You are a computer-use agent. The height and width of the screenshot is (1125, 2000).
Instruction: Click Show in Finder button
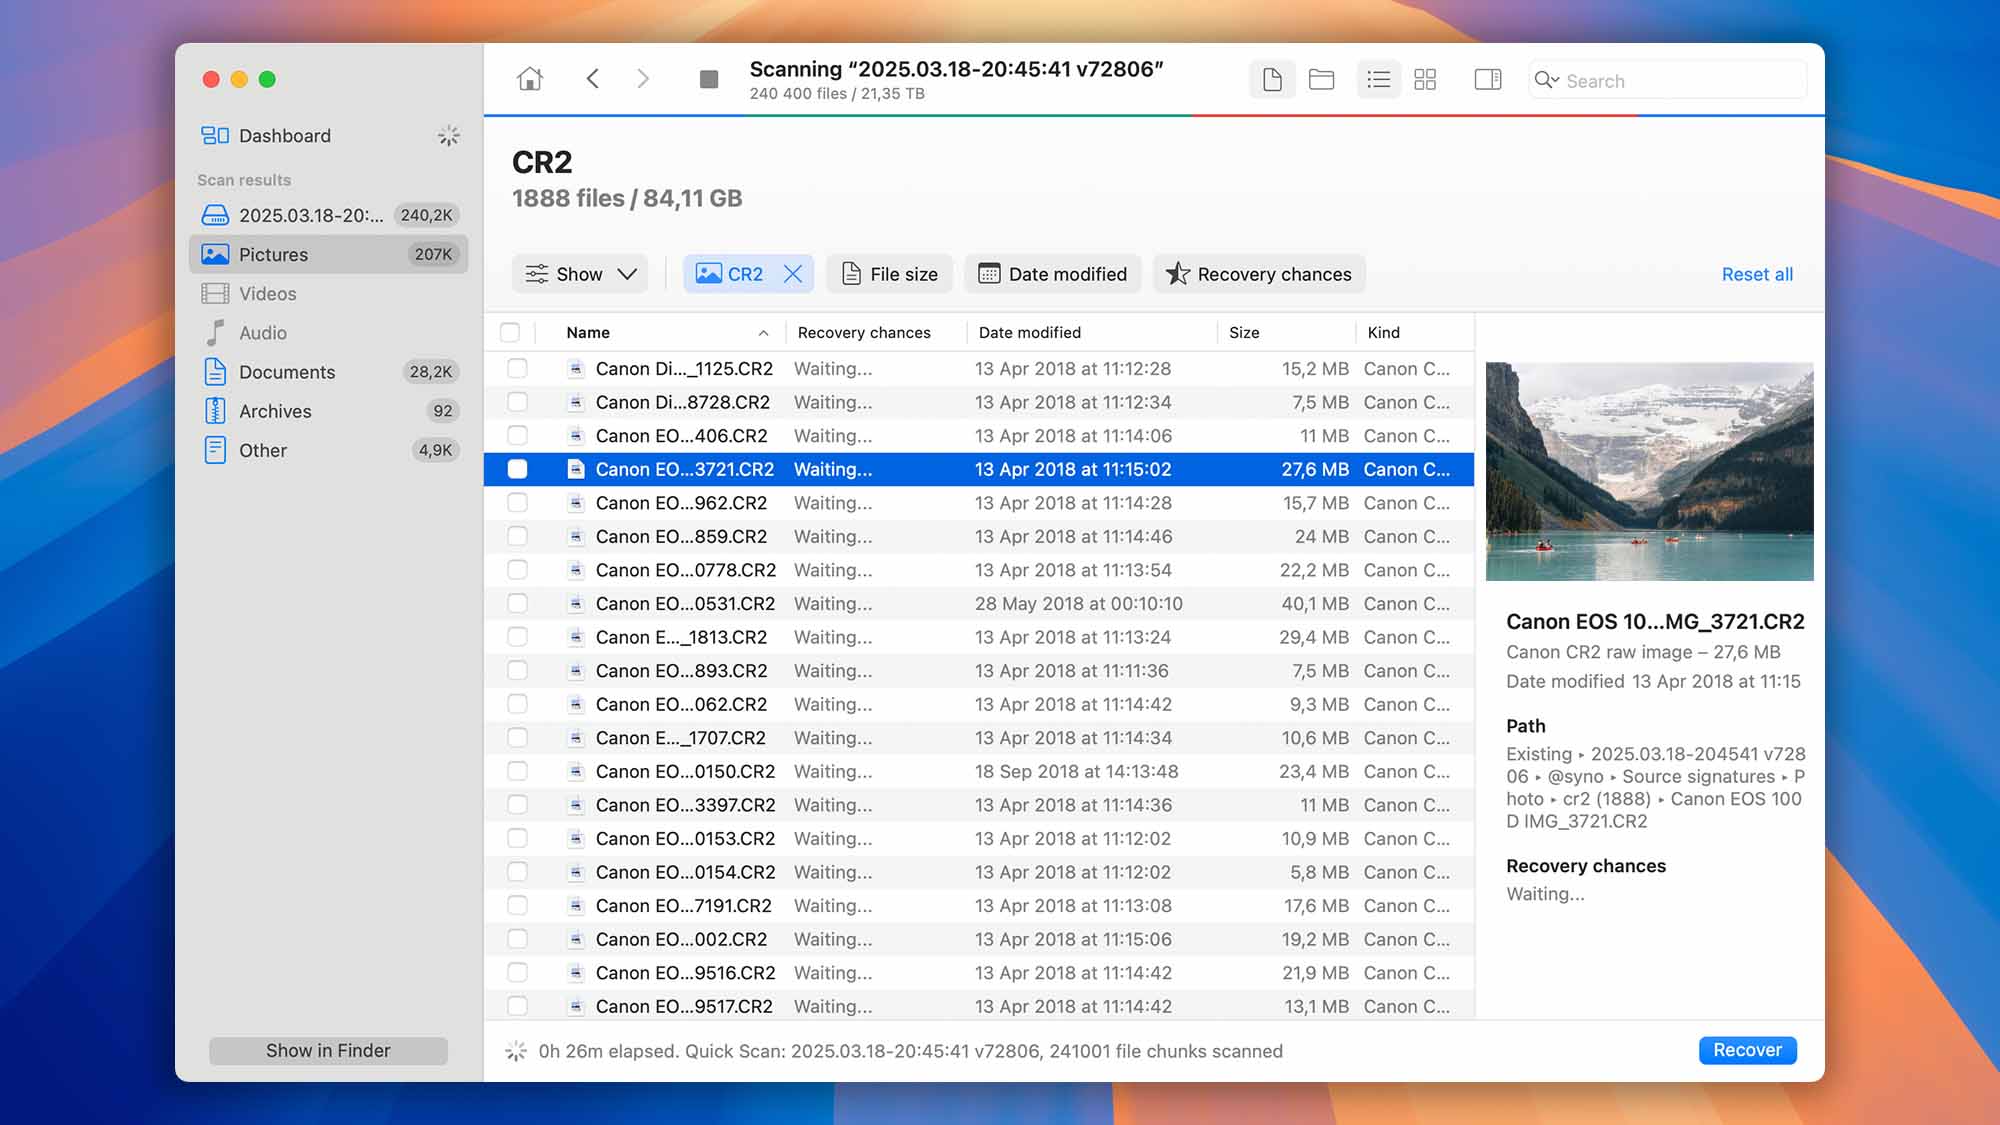(x=328, y=1050)
